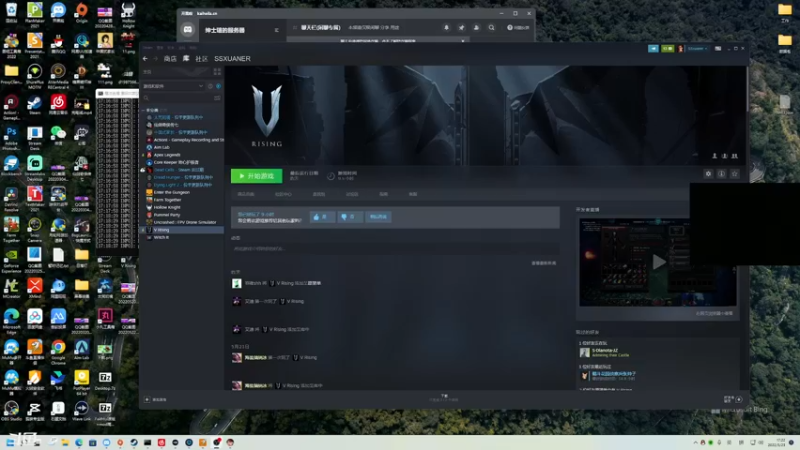Open the Store tab in Steam
800x450 pixels.
[170, 59]
